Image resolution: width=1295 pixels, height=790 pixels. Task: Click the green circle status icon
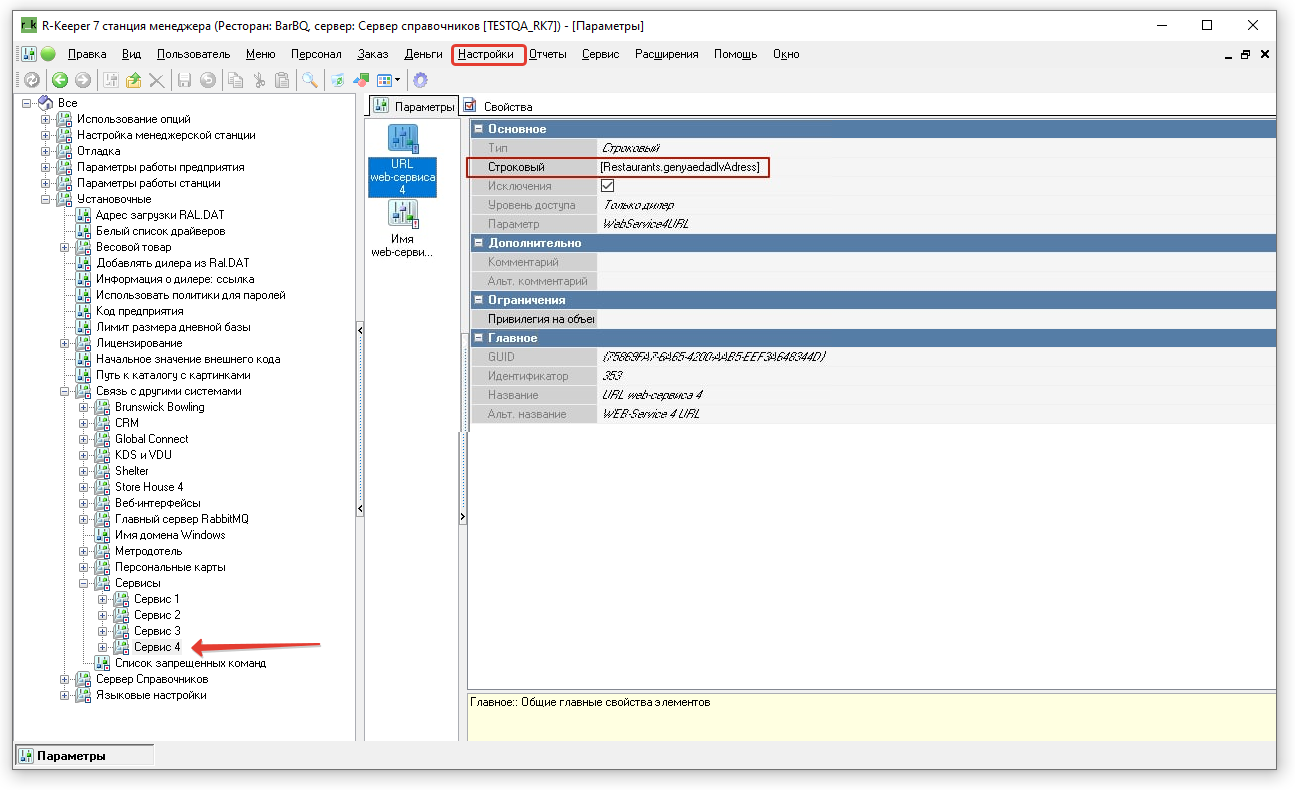point(47,54)
